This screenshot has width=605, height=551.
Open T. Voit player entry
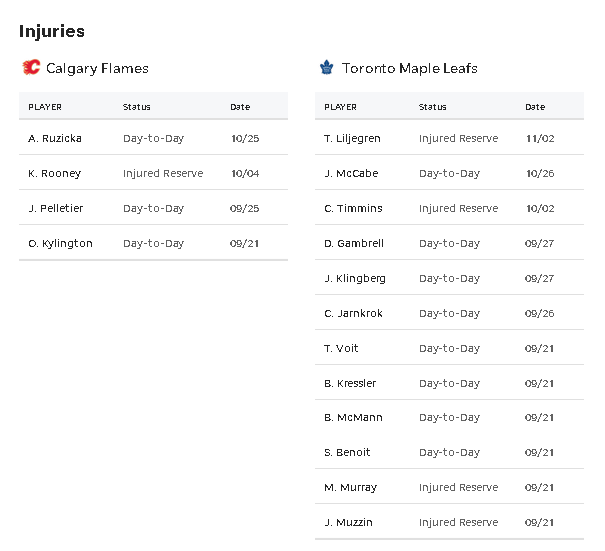tap(341, 348)
